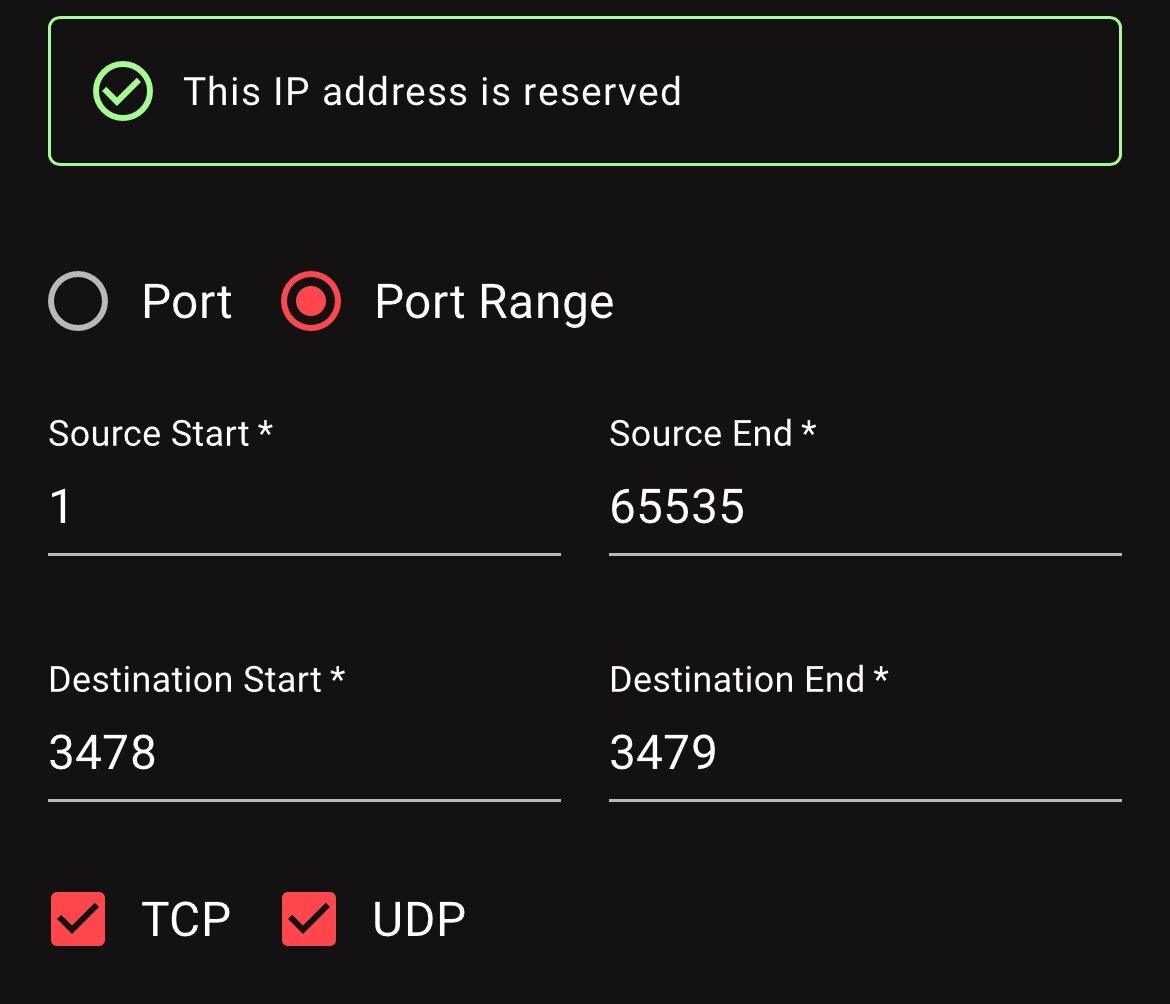Click the "Source End *" field label
This screenshot has width=1170, height=1004.
pyautogui.click(x=713, y=433)
